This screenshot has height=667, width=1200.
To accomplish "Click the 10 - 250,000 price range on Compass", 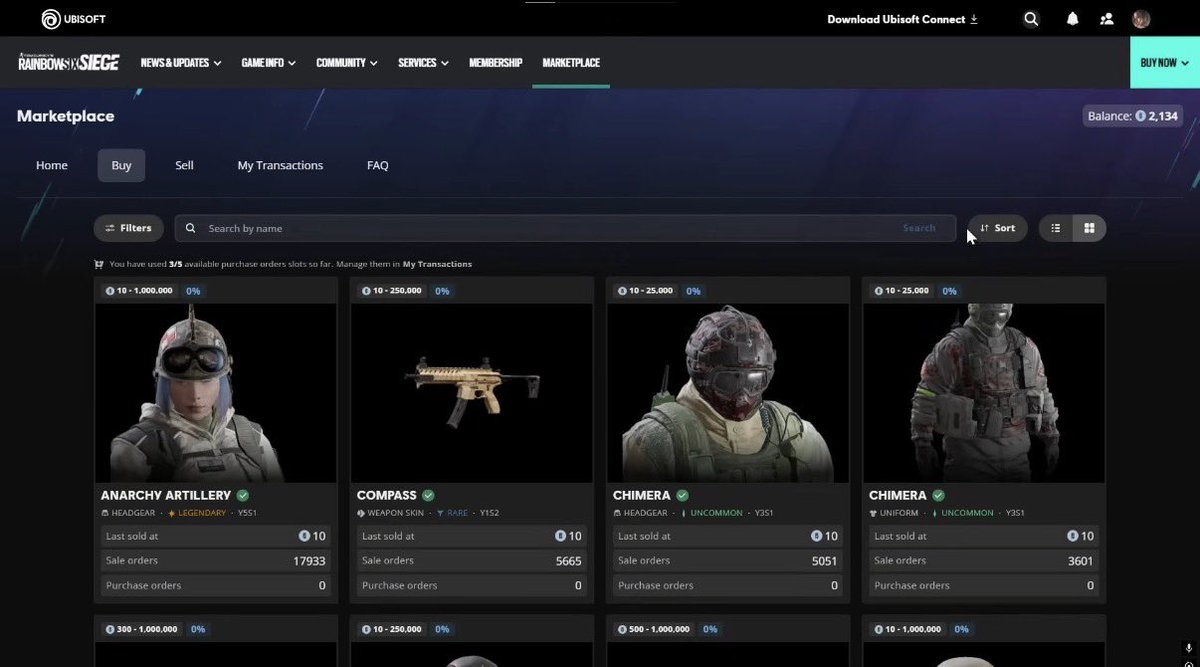I will (x=392, y=291).
